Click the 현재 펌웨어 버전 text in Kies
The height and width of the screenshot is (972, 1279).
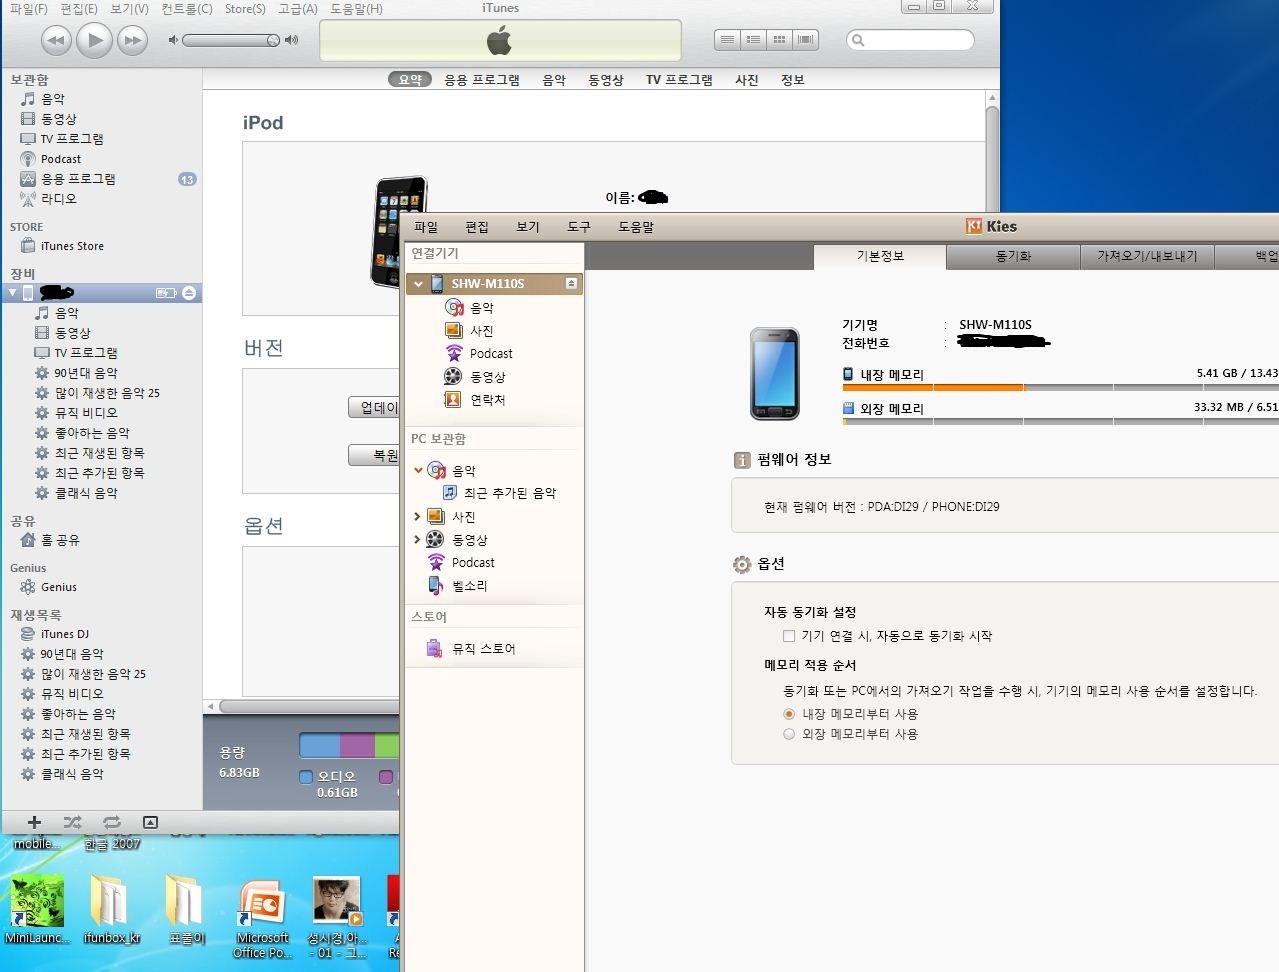pyautogui.click(x=881, y=507)
